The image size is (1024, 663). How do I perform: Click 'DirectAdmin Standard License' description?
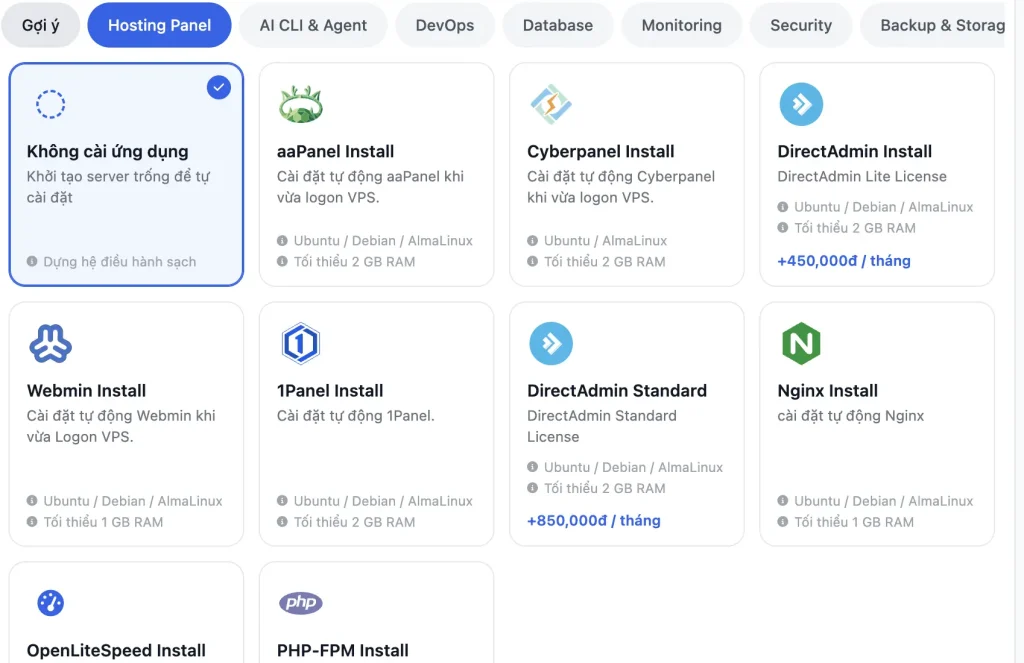(x=601, y=426)
